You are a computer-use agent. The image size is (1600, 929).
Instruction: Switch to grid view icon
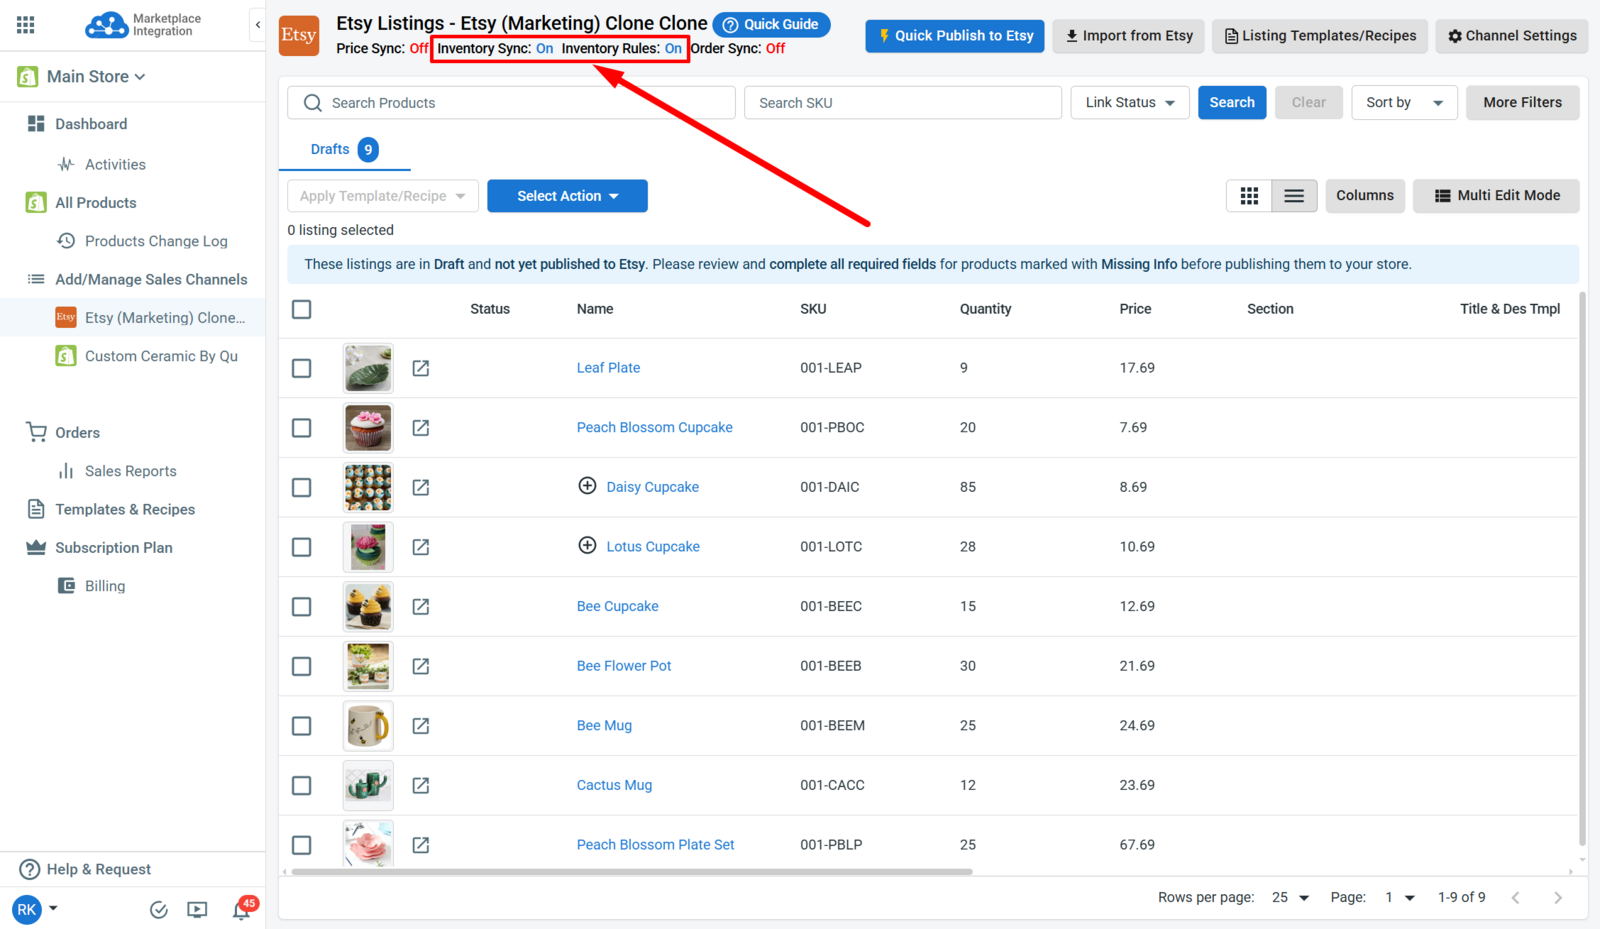coord(1249,196)
